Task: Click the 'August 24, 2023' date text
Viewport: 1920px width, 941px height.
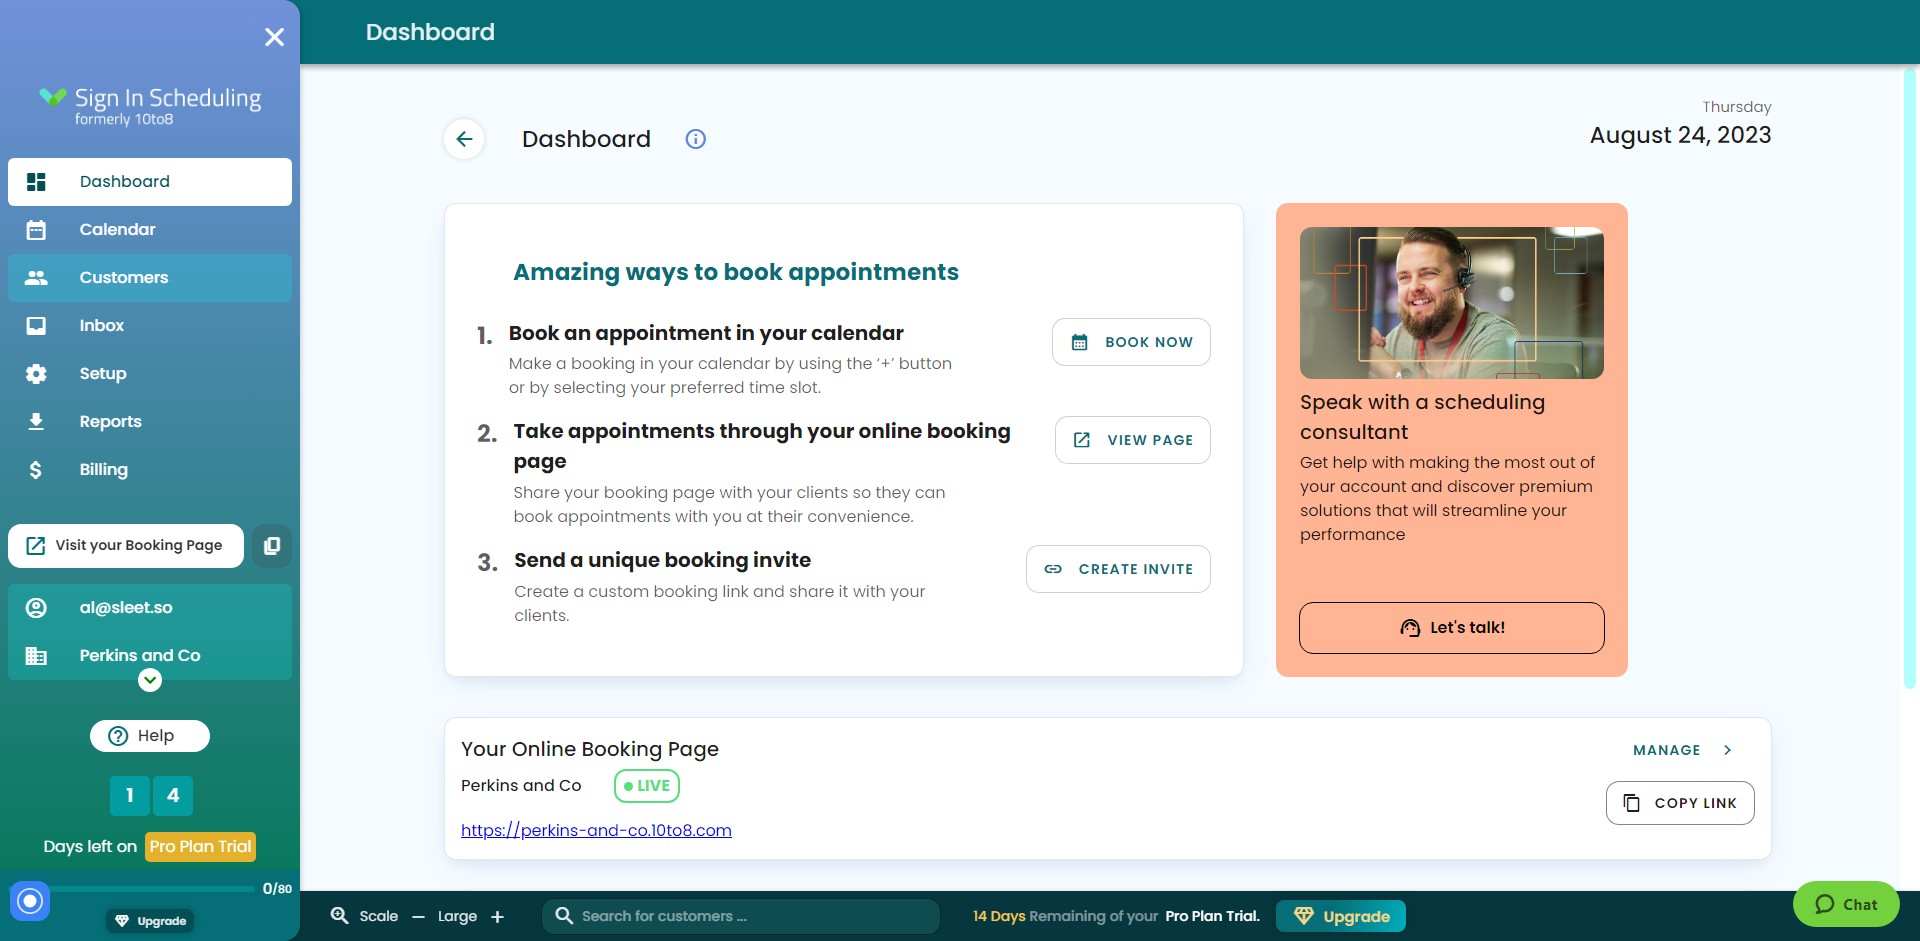Action: coord(1680,135)
